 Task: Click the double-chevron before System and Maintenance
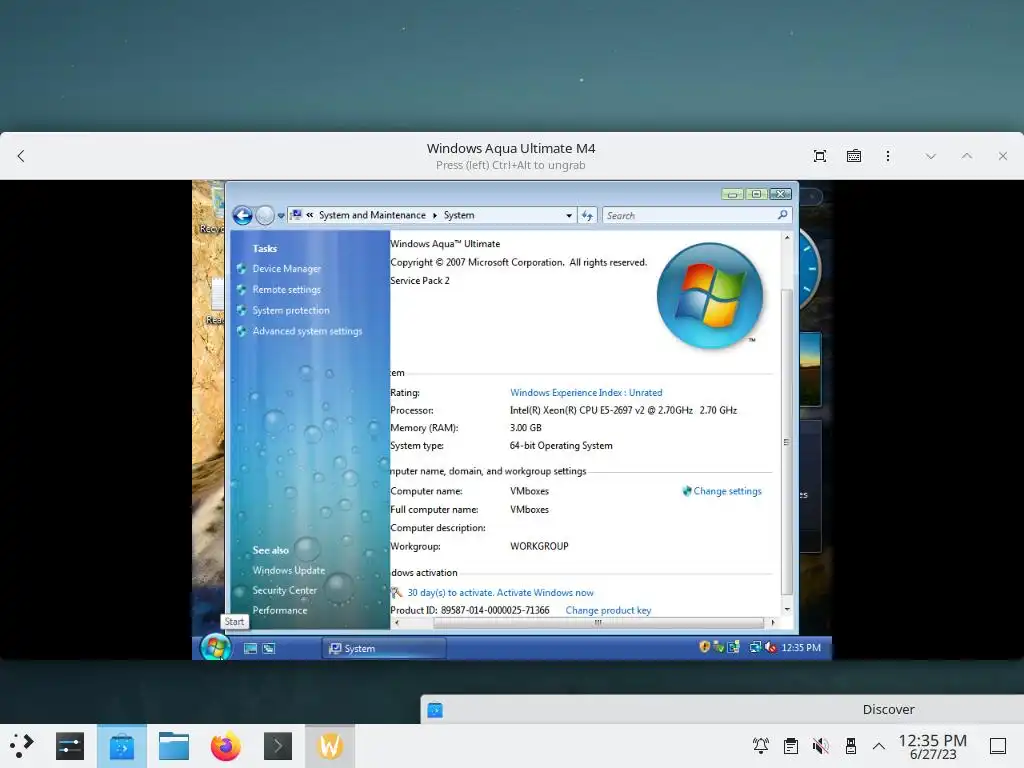coord(310,215)
